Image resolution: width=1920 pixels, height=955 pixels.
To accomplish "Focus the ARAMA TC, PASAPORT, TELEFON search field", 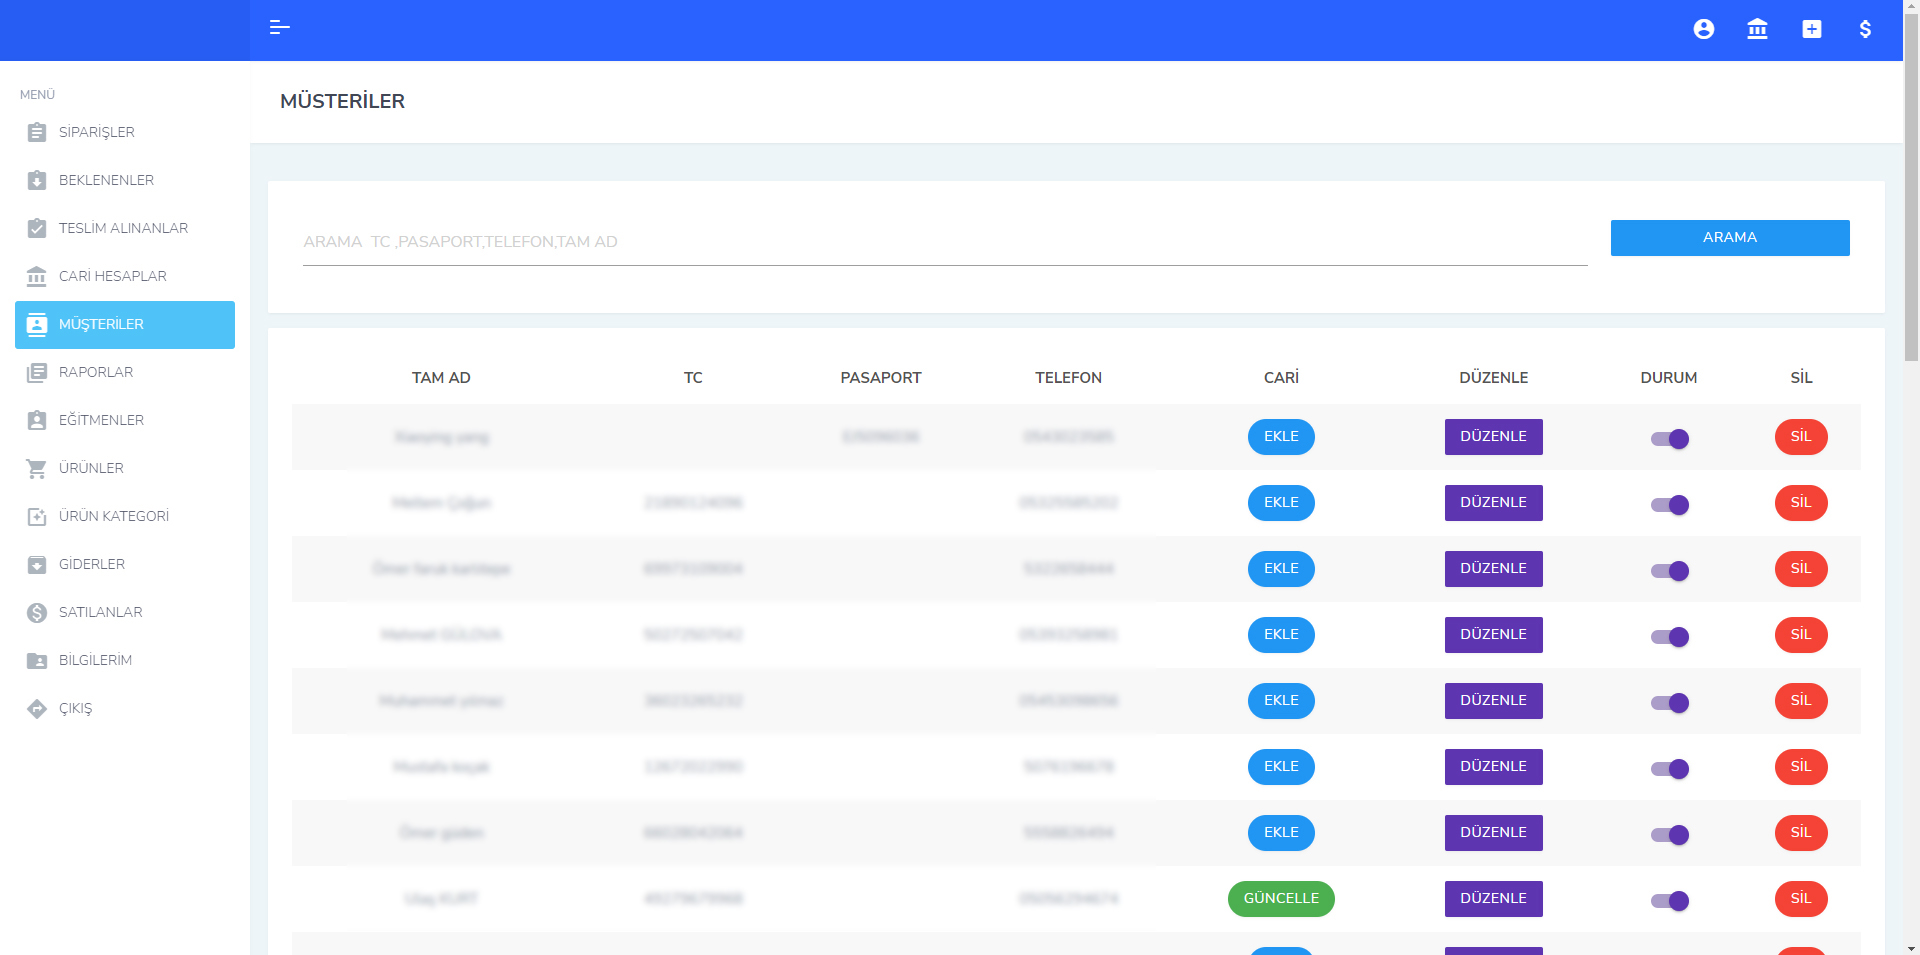I will [945, 242].
